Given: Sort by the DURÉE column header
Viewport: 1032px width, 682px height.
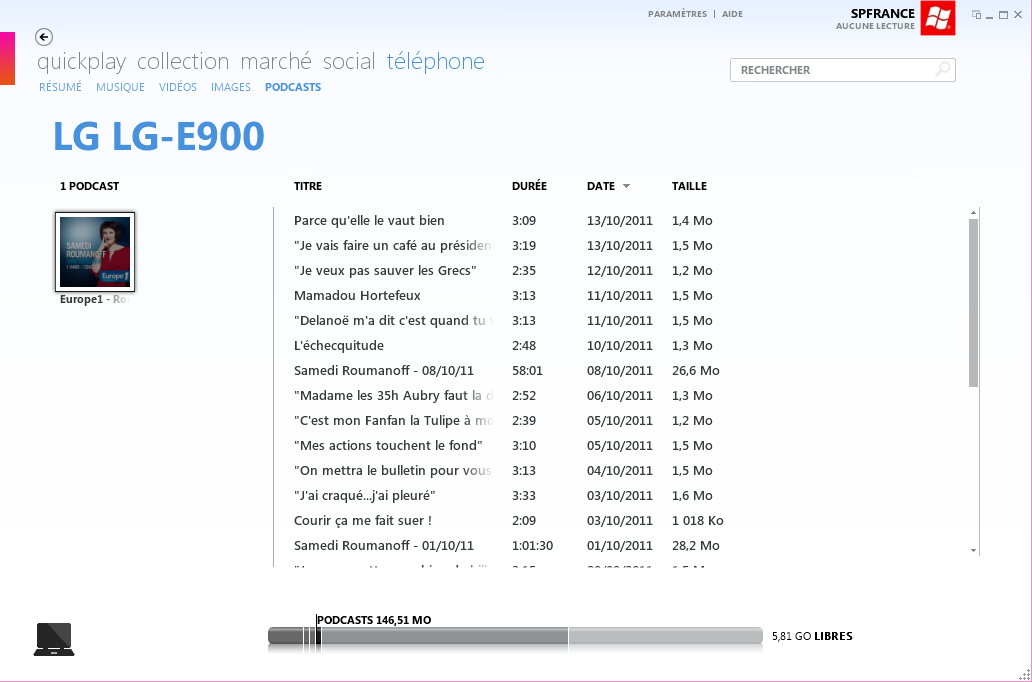Looking at the screenshot, I should [529, 186].
